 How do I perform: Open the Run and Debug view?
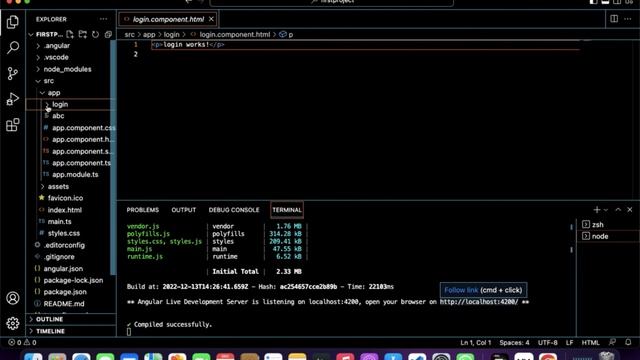pos(13,99)
